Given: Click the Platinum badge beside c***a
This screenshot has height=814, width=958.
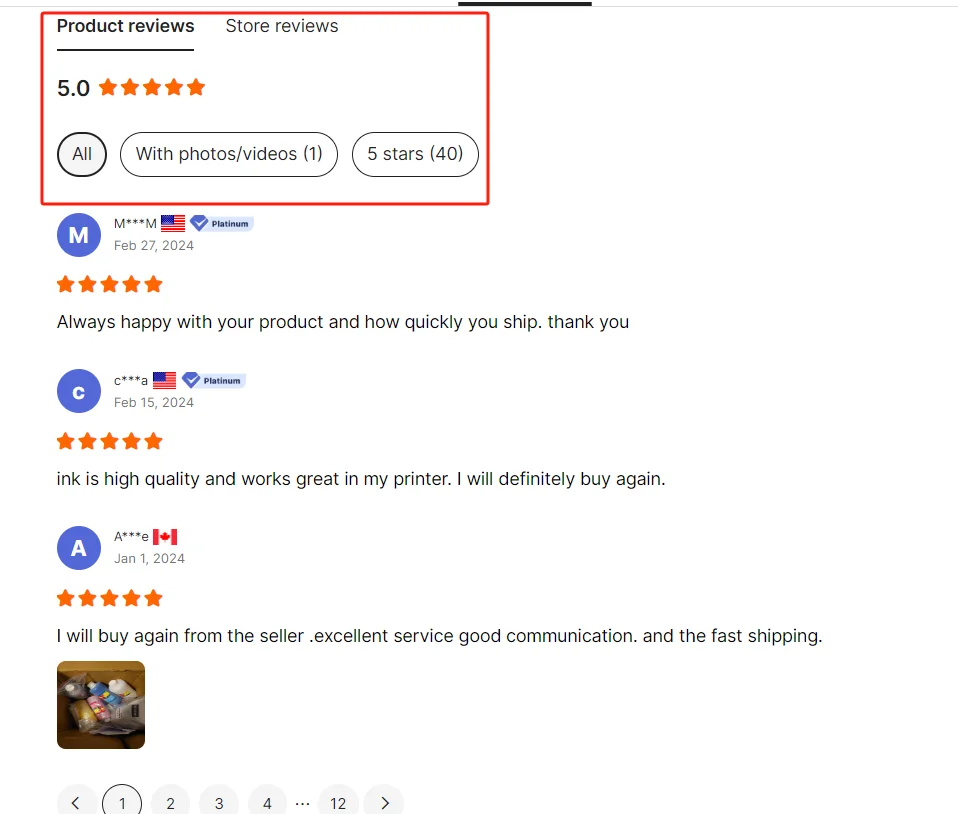Looking at the screenshot, I should click(x=213, y=380).
